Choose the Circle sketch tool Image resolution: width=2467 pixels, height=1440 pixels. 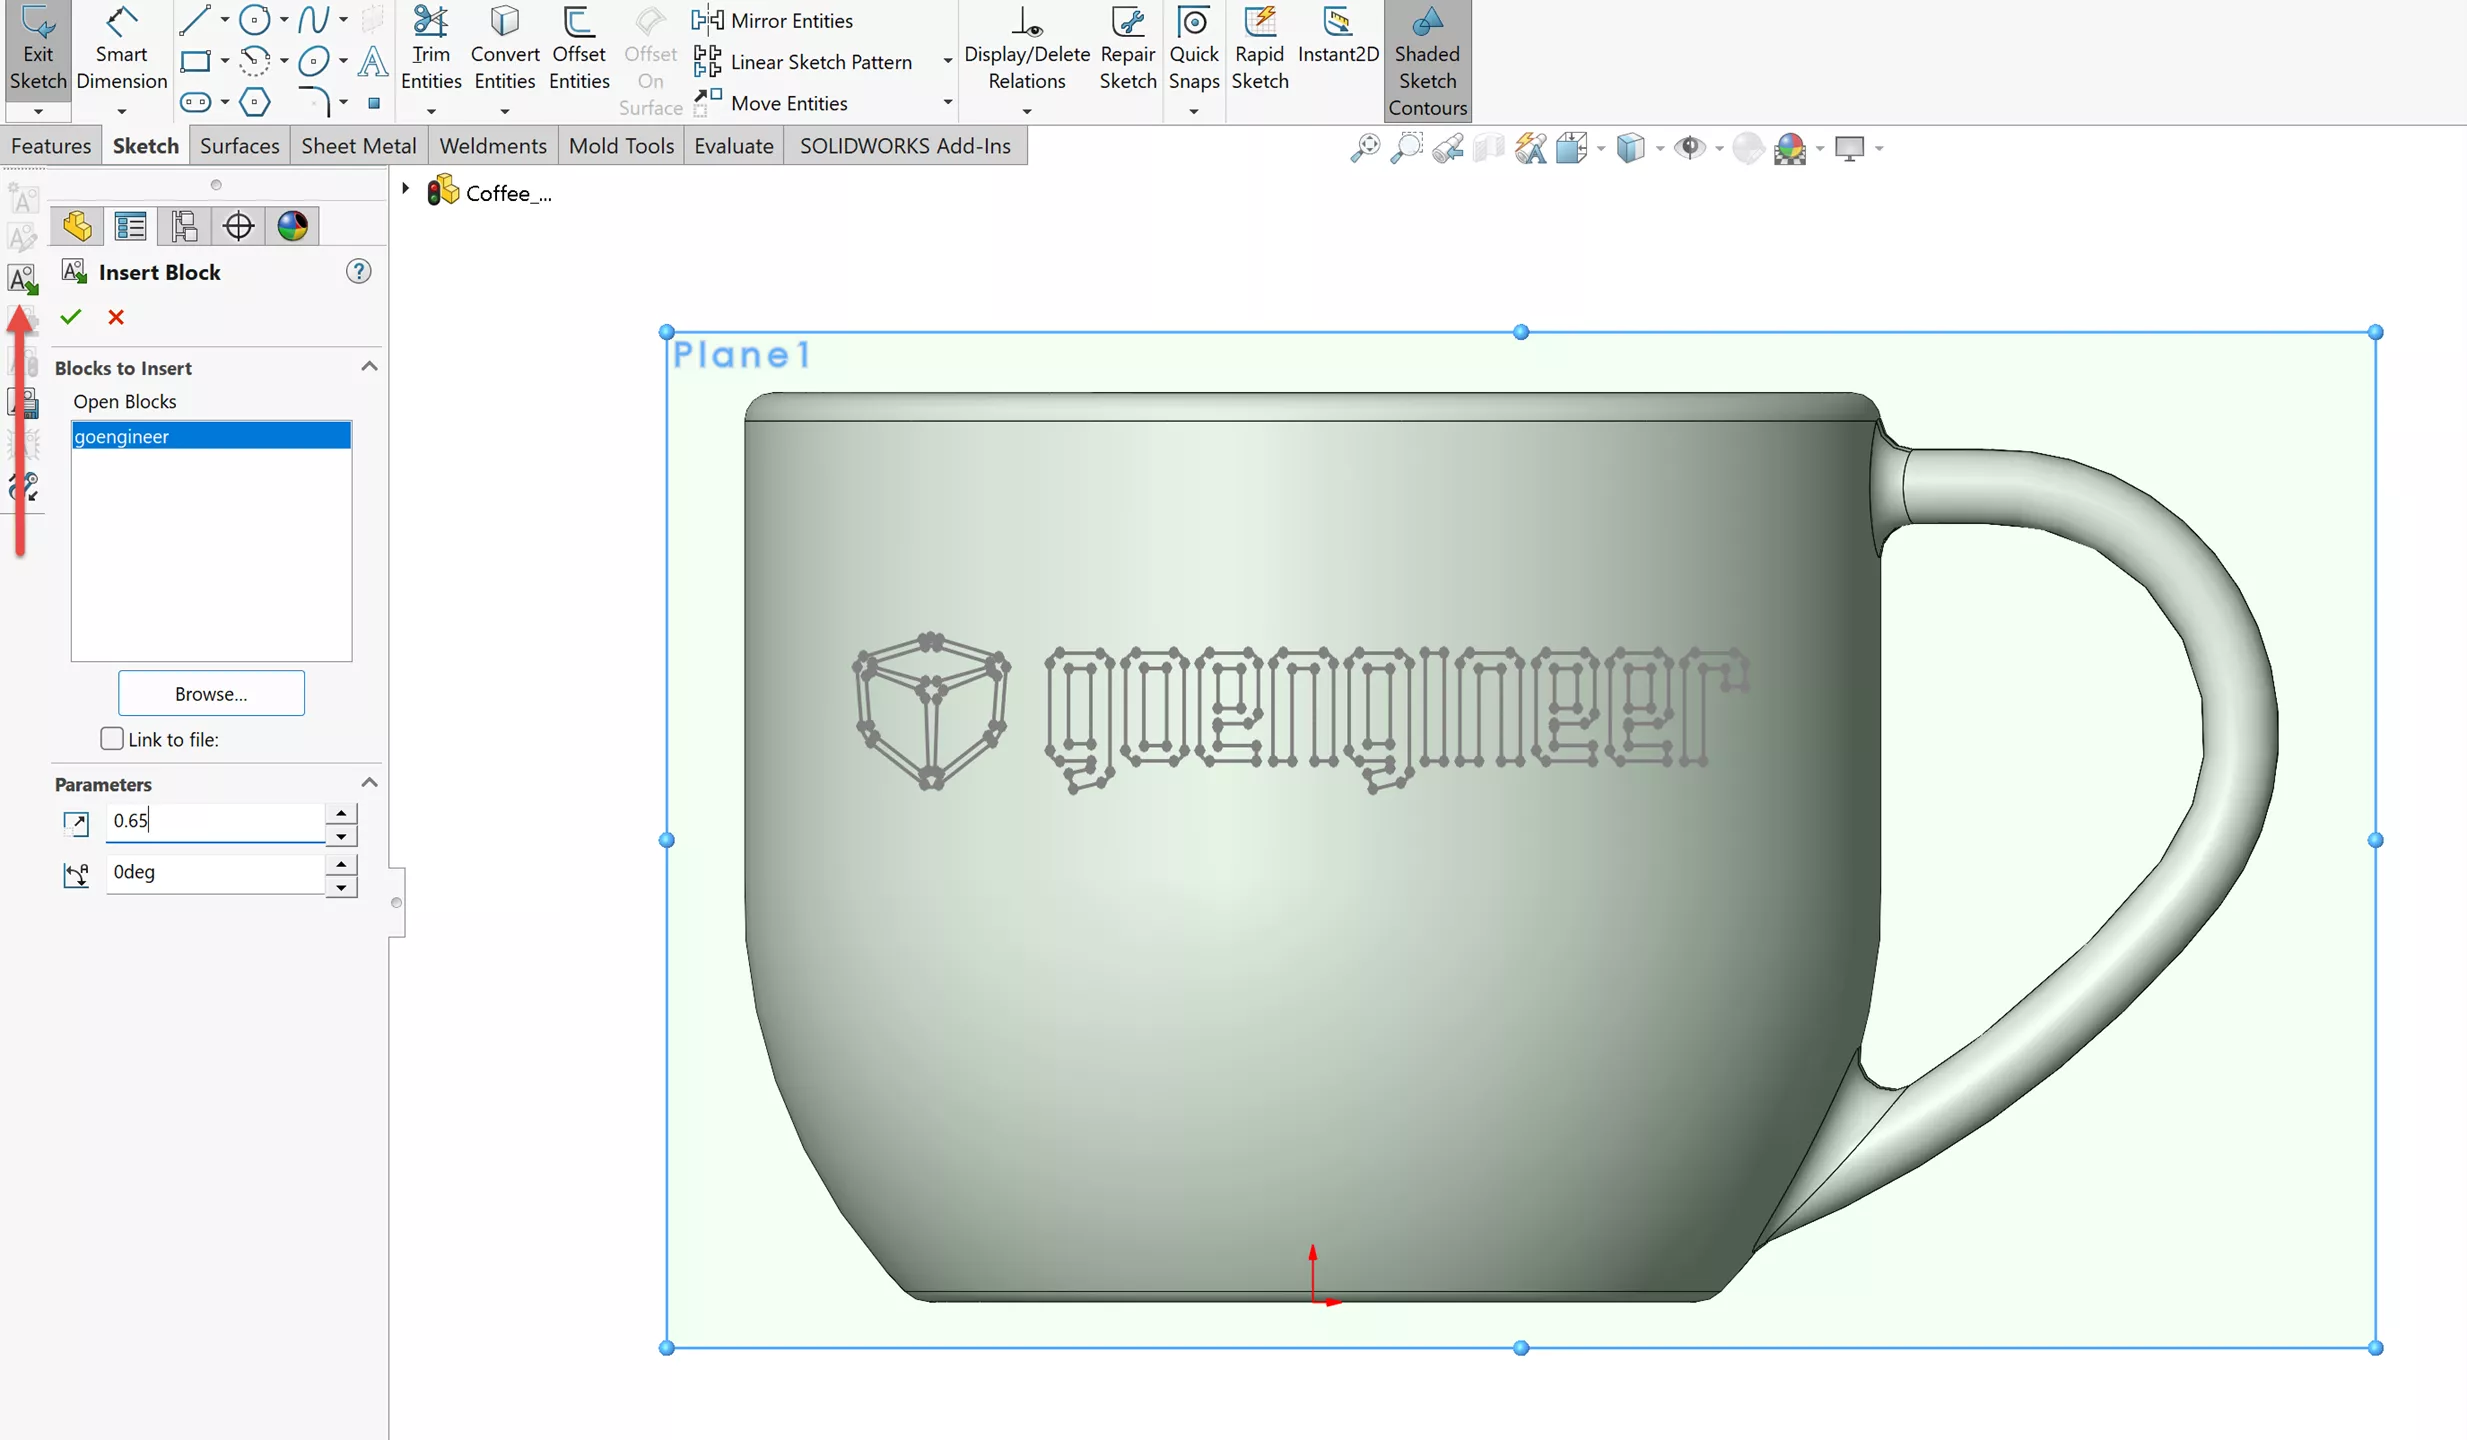pyautogui.click(x=254, y=19)
